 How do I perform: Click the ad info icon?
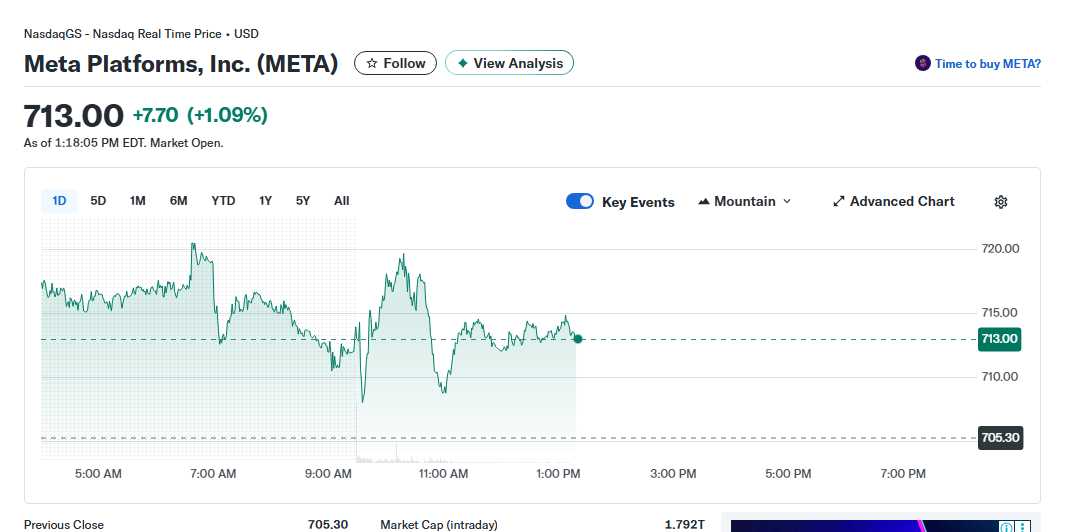(1007, 527)
